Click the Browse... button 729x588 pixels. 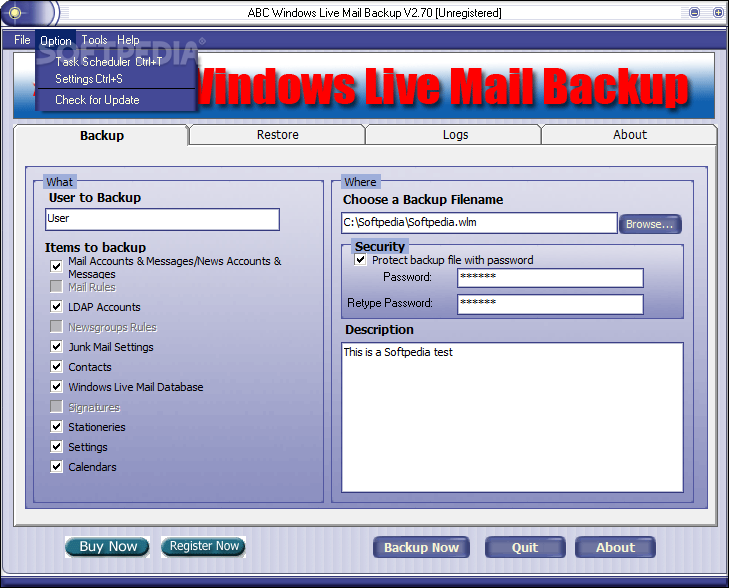pos(649,224)
